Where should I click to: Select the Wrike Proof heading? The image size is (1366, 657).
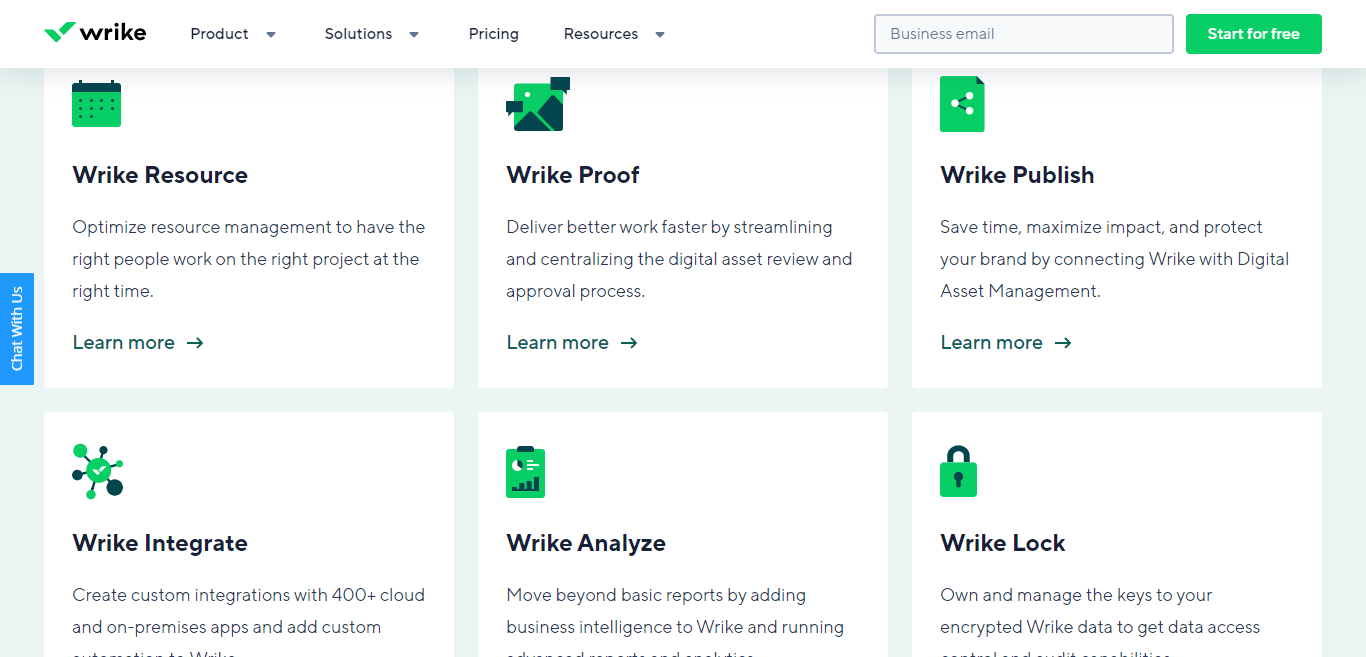(x=573, y=175)
